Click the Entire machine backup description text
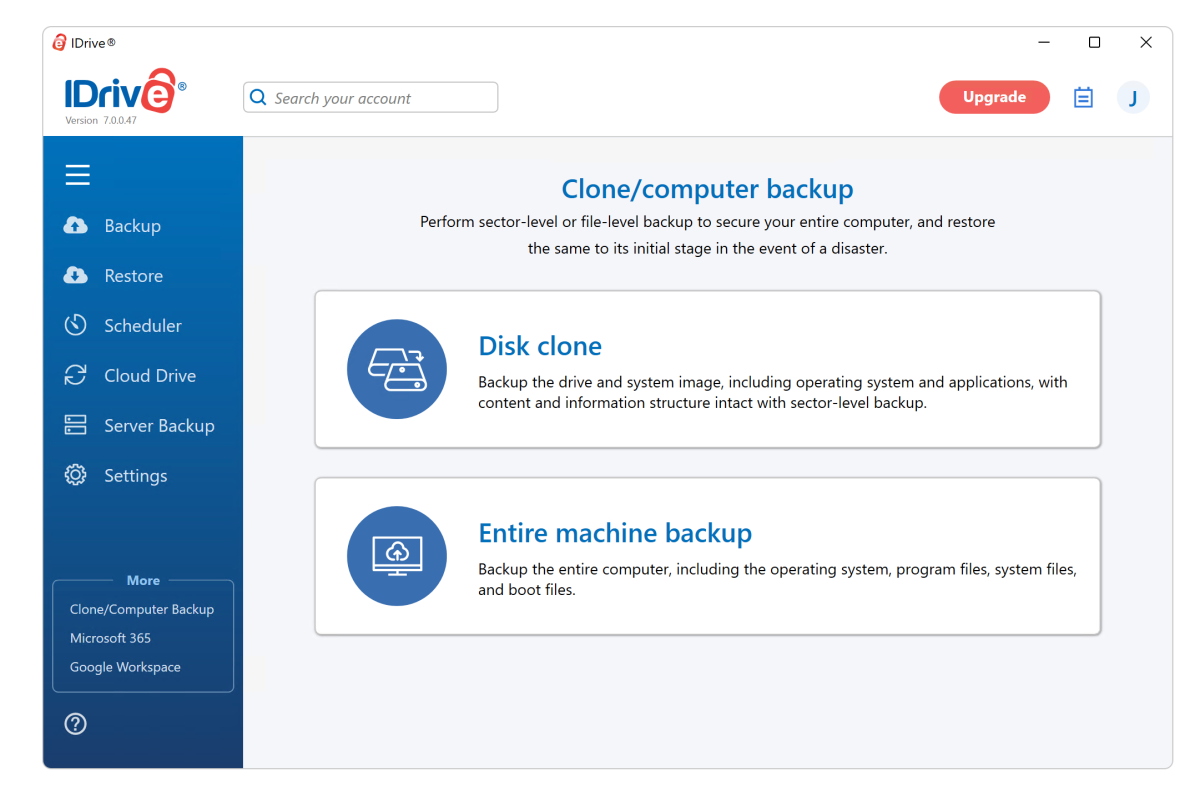Image resolution: width=1200 pixels, height=807 pixels. [x=777, y=580]
